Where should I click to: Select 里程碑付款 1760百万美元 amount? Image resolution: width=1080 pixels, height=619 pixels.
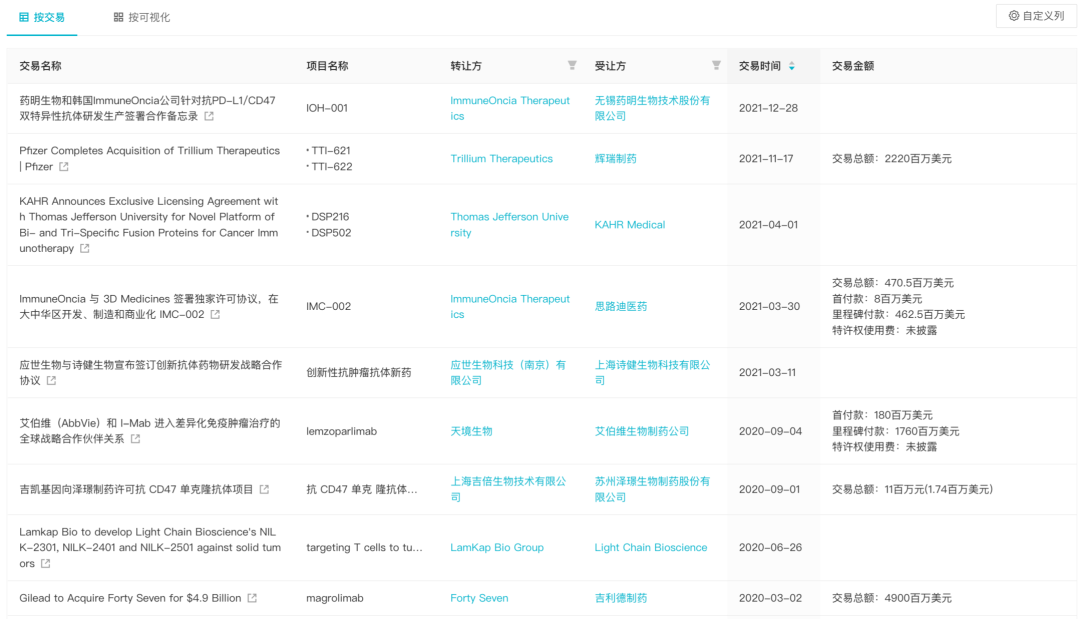pyautogui.click(x=895, y=431)
